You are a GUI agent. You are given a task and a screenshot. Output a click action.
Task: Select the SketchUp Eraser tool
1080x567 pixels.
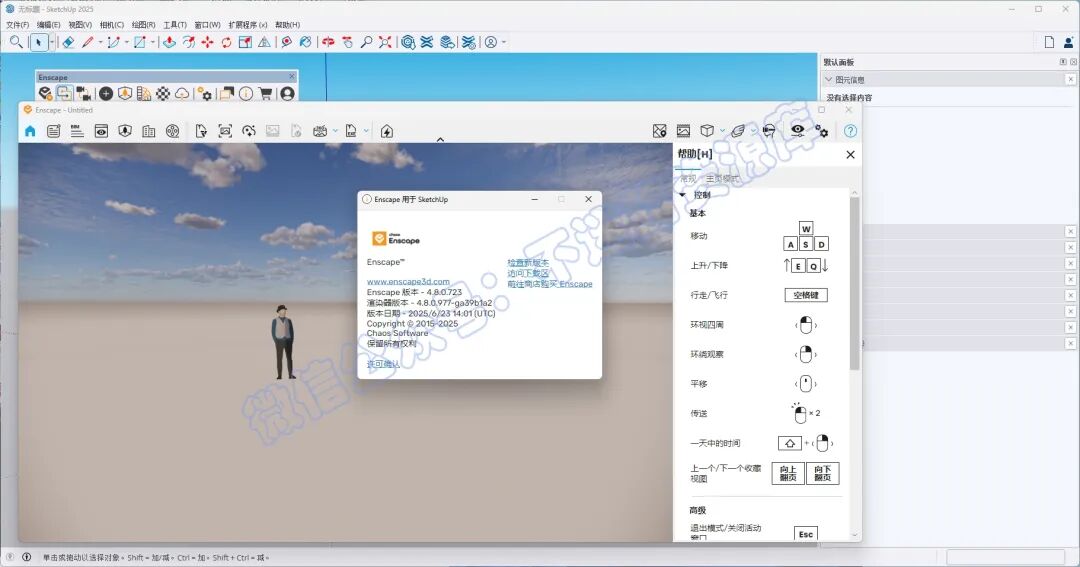pos(68,42)
